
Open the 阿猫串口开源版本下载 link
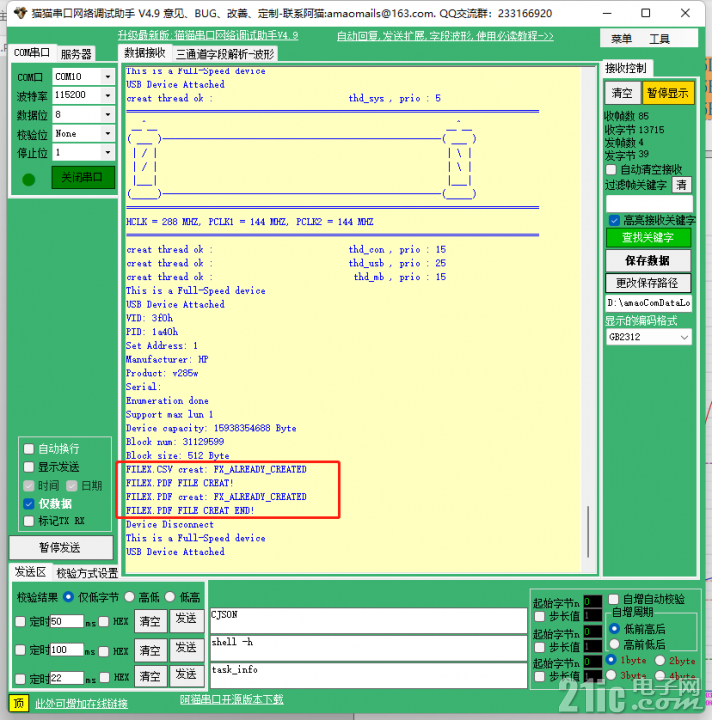(x=232, y=699)
